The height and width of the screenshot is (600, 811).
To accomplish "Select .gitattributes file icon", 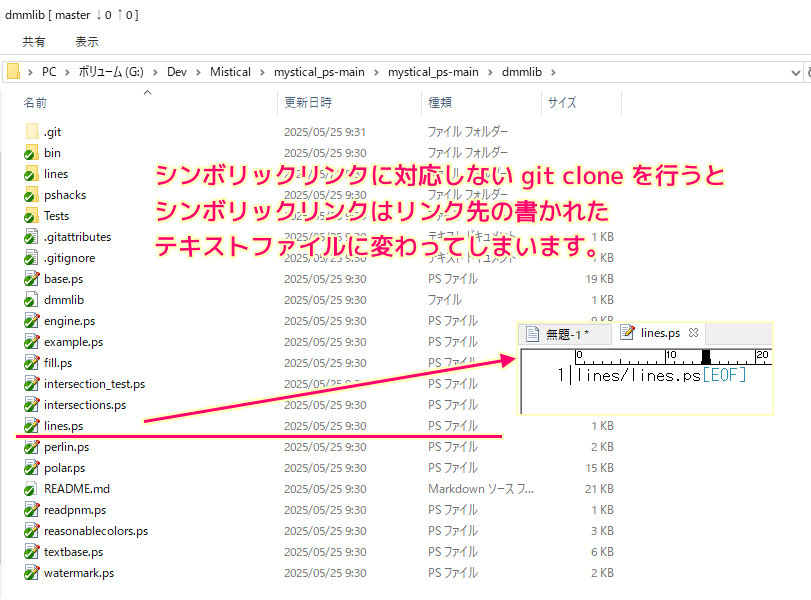I will coord(32,237).
